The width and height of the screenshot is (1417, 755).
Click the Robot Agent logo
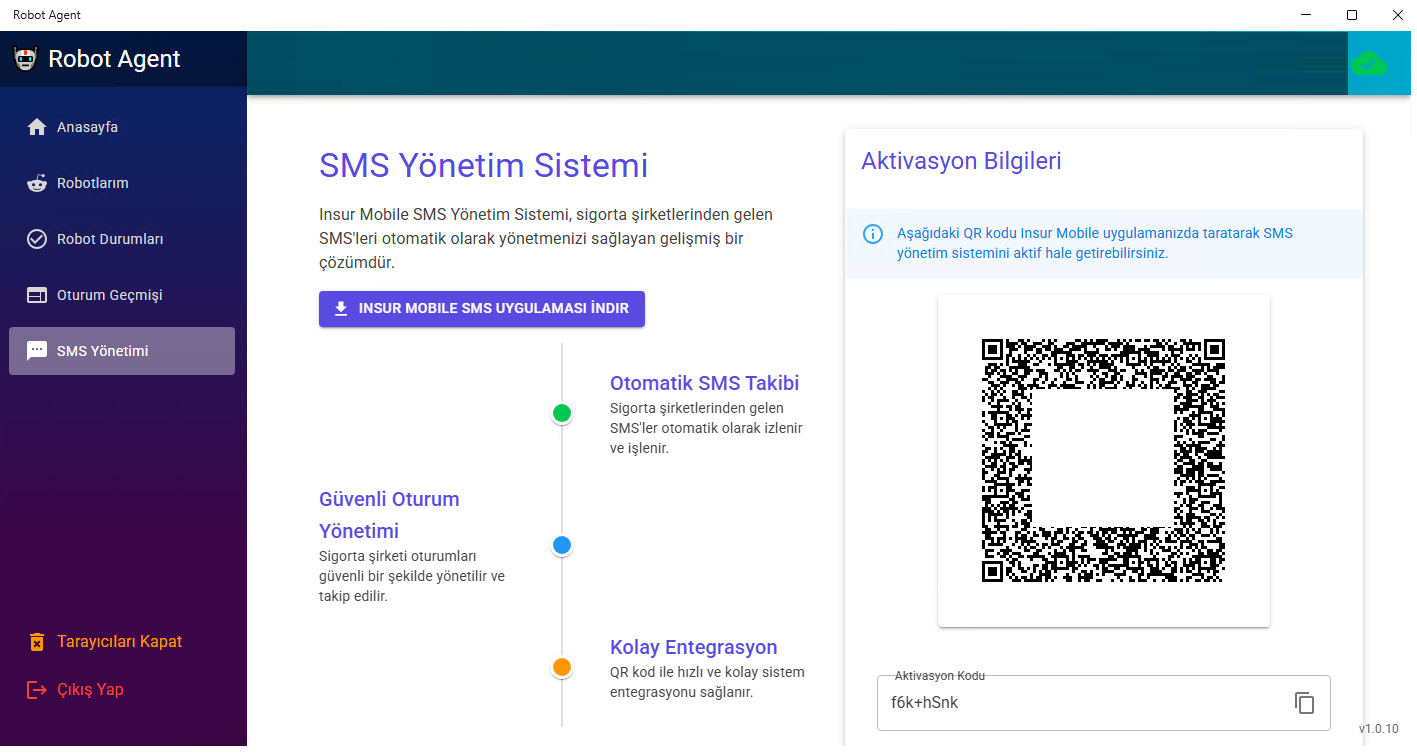(26, 58)
